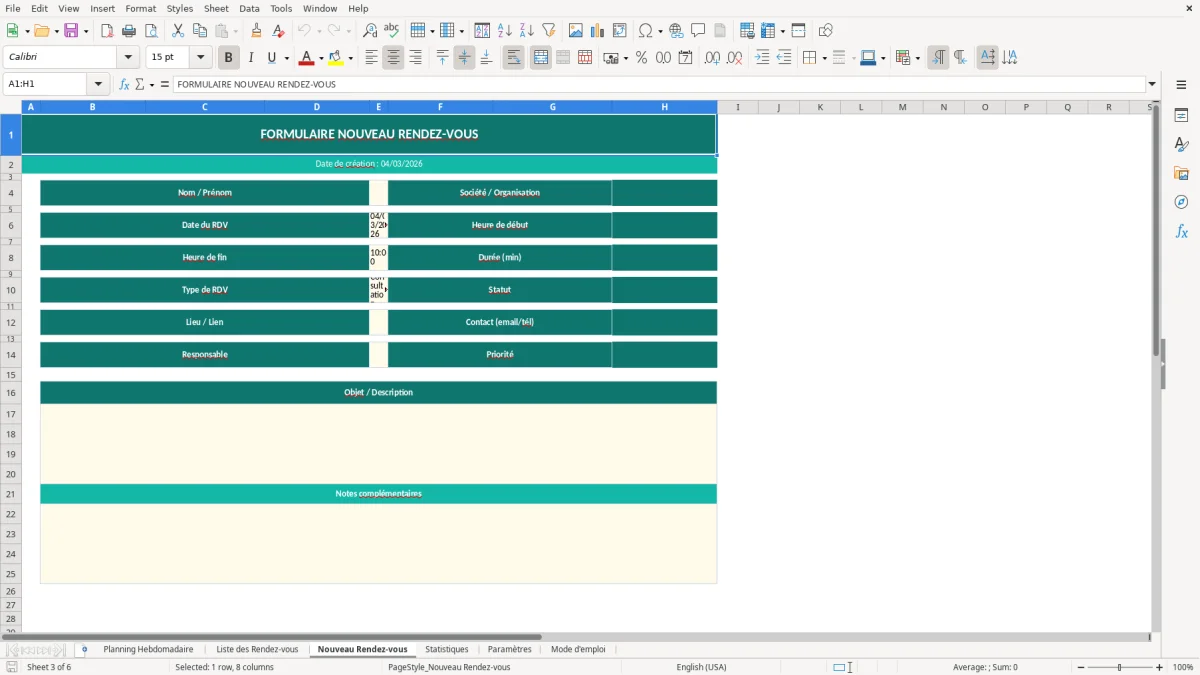Viewport: 1200px width, 675px height.
Task: Open Function Wizard fx icon
Action: pyautogui.click(x=124, y=84)
